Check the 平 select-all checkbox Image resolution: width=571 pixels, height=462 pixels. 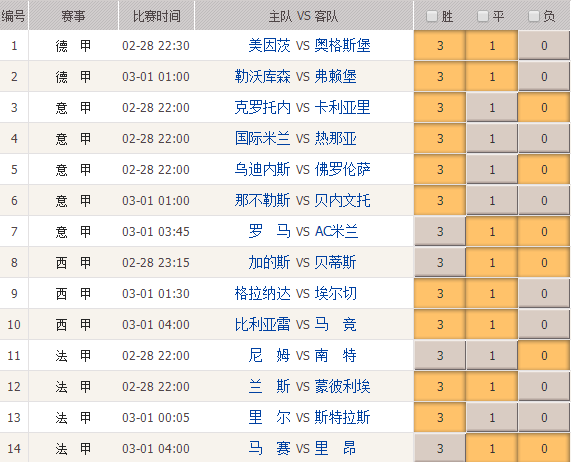(483, 16)
